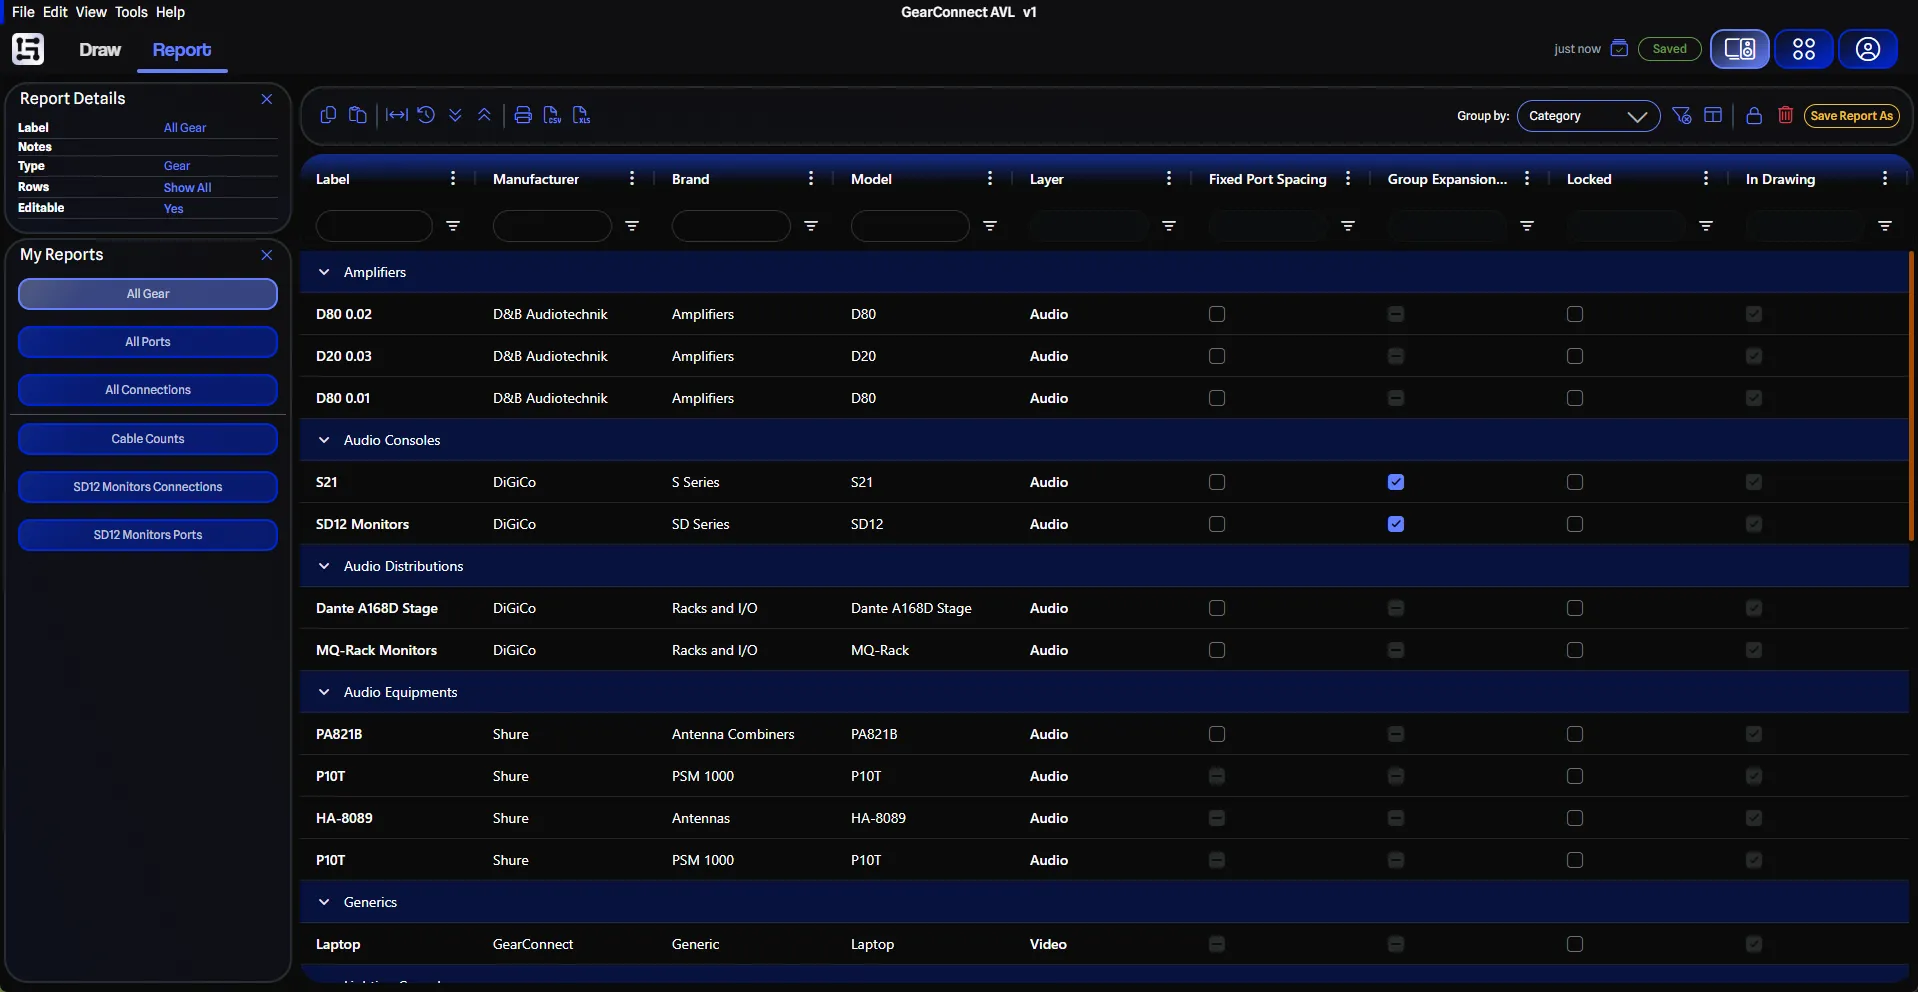Clear filters with the funnel-x icon
The width and height of the screenshot is (1918, 992).
tap(1682, 115)
